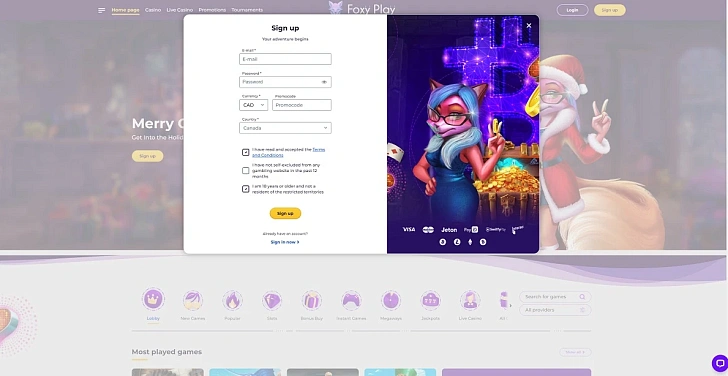Focus the E-mail input field

[x=285, y=59]
